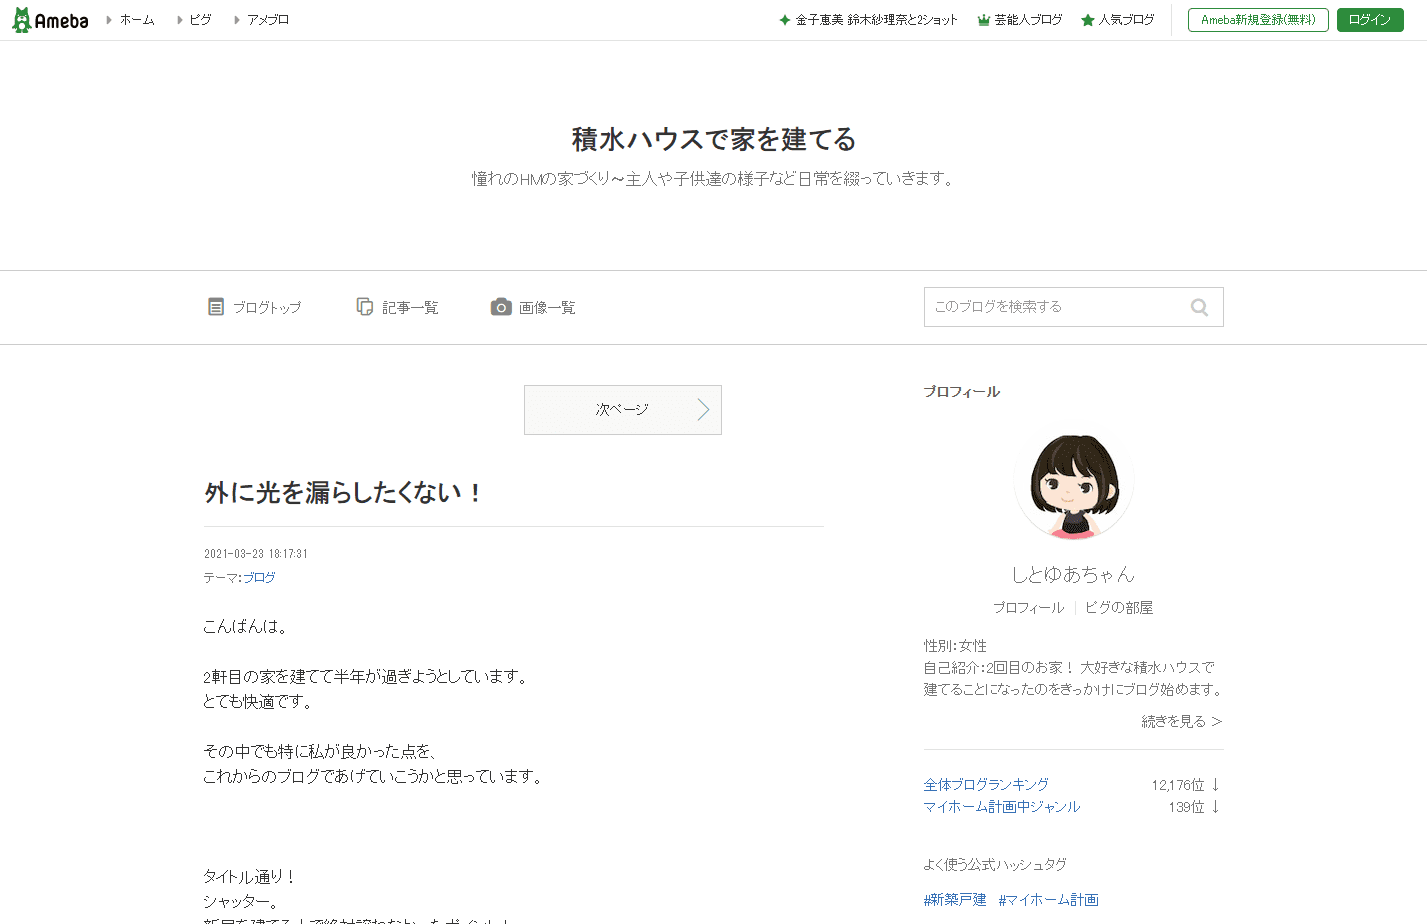This screenshot has width=1427, height=924.
Task: Open プロフィール link under avatar
Action: click(1028, 608)
